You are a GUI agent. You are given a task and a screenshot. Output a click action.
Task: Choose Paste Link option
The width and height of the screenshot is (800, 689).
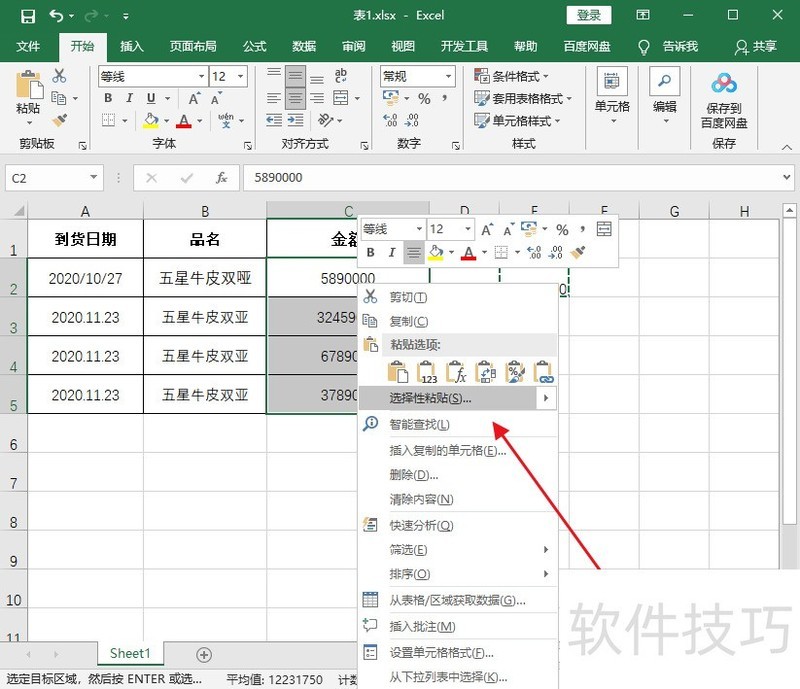544,372
